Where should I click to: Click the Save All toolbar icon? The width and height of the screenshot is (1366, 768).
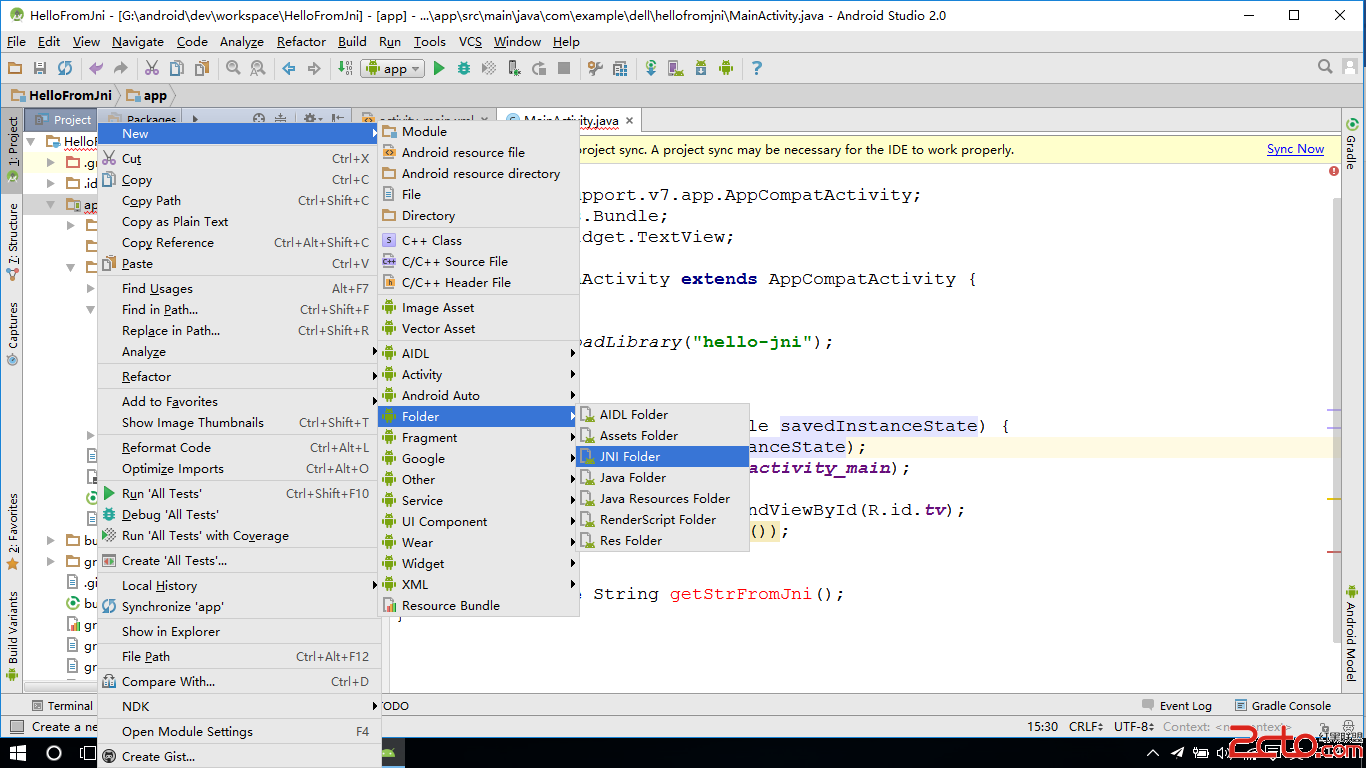pos(40,68)
